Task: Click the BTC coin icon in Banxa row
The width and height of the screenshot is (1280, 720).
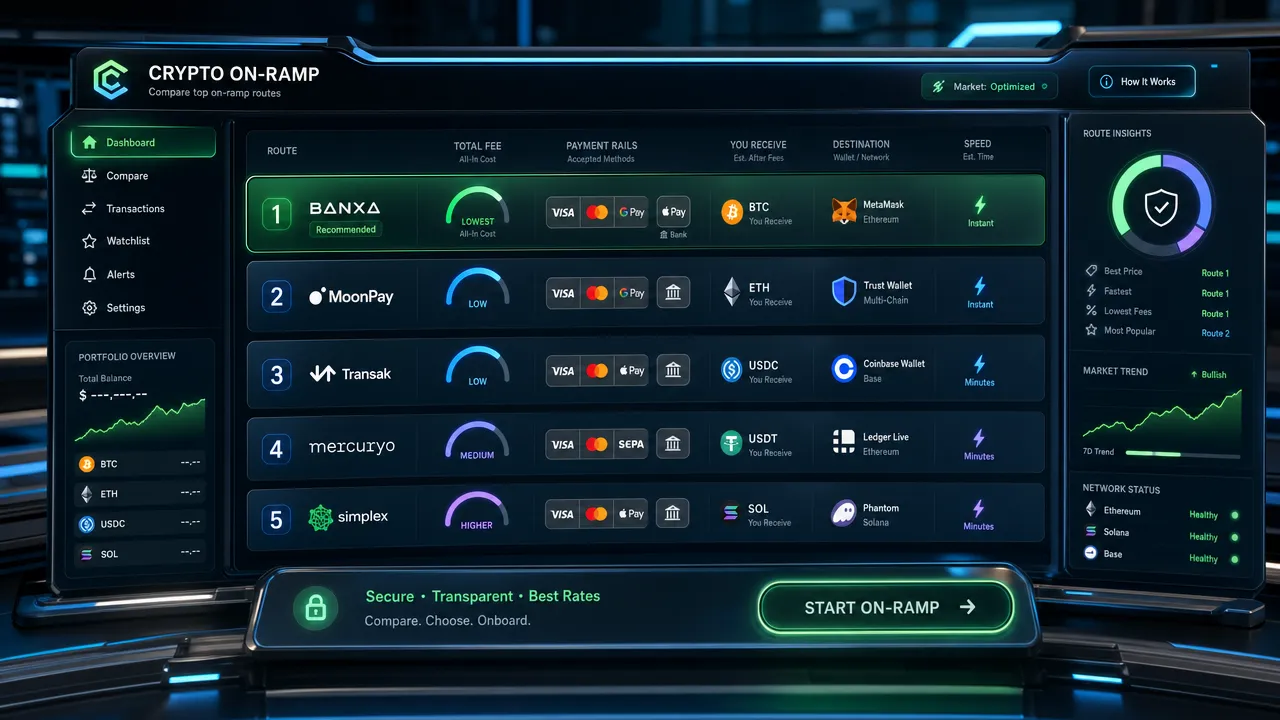Action: point(732,211)
